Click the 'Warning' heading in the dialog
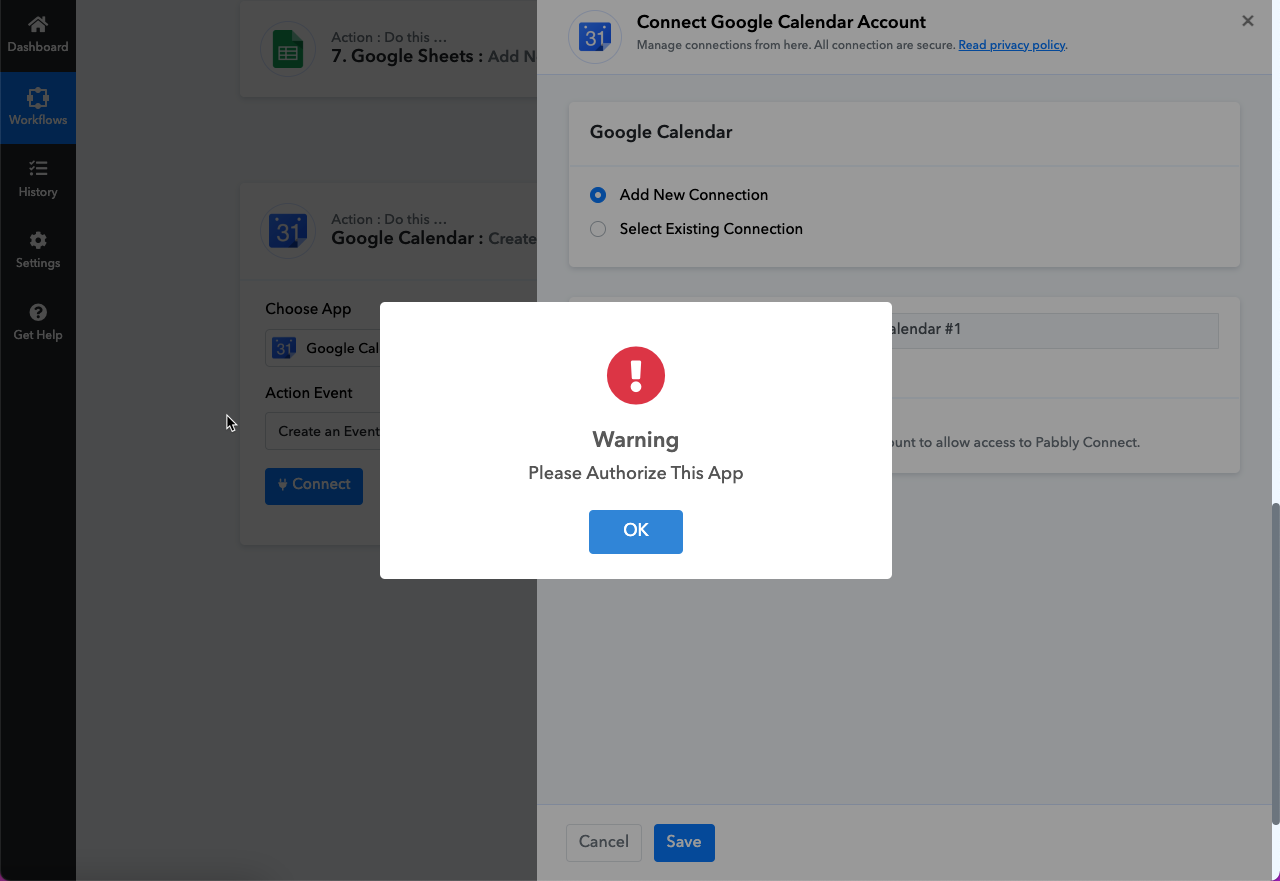The image size is (1280, 881). [636, 440]
